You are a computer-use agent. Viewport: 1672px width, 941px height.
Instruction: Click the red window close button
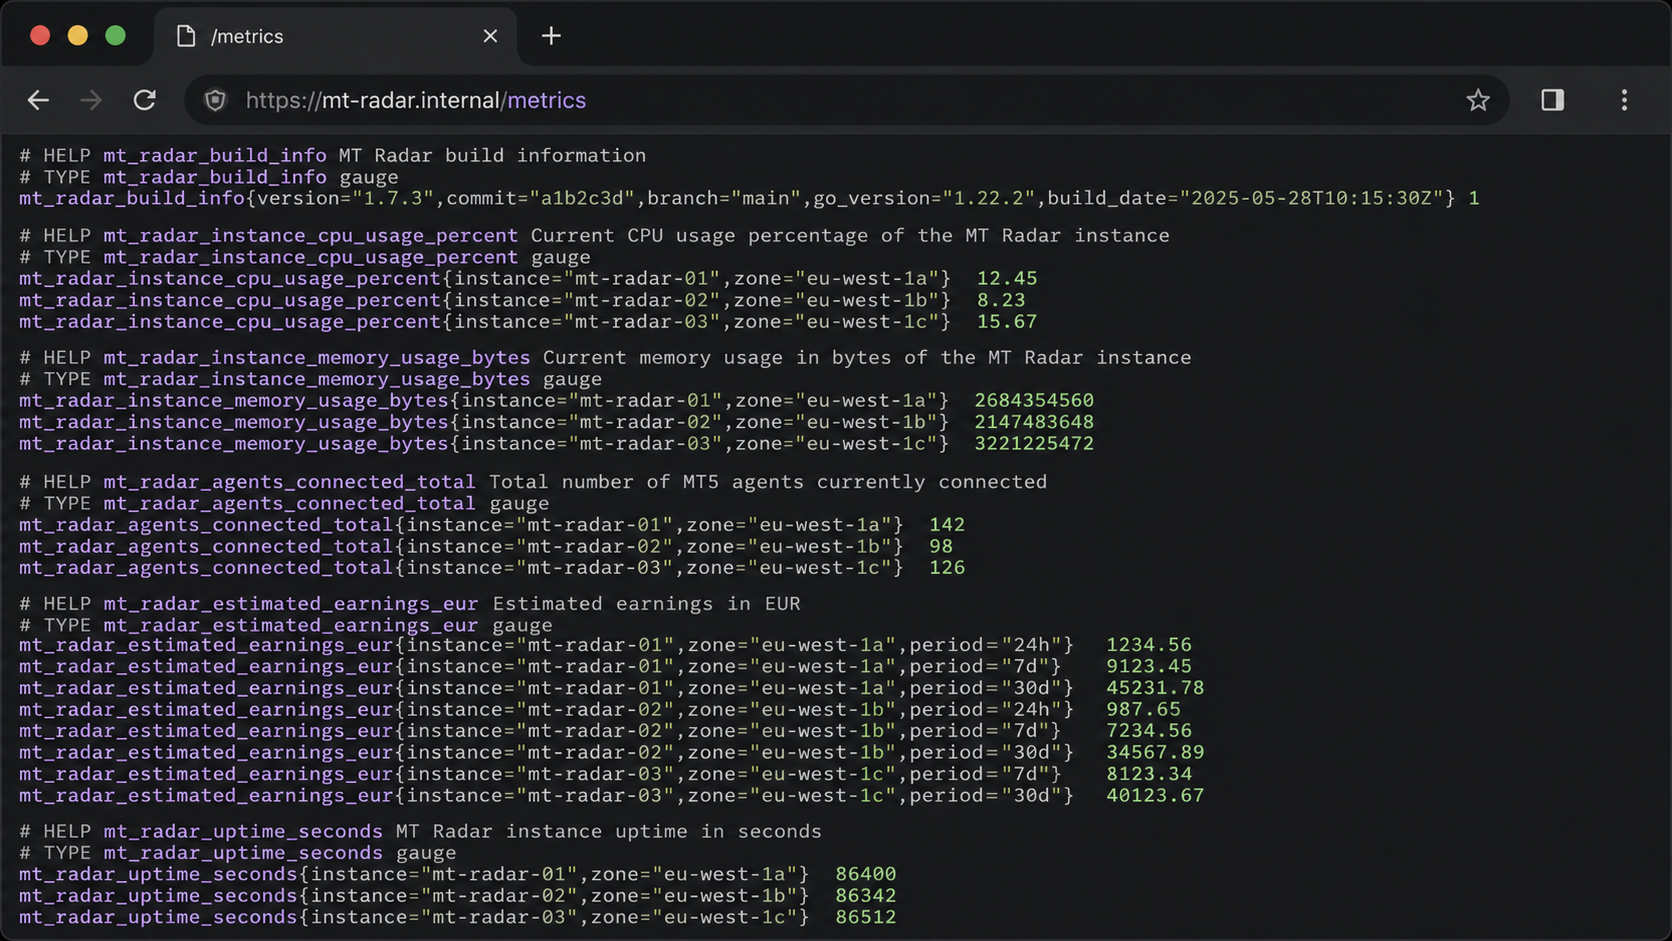[40, 36]
